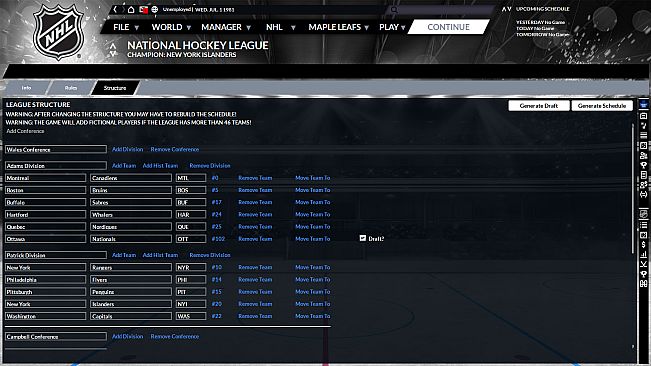
Task: Expand the NHL dropdown arrow
Action: click(x=293, y=28)
